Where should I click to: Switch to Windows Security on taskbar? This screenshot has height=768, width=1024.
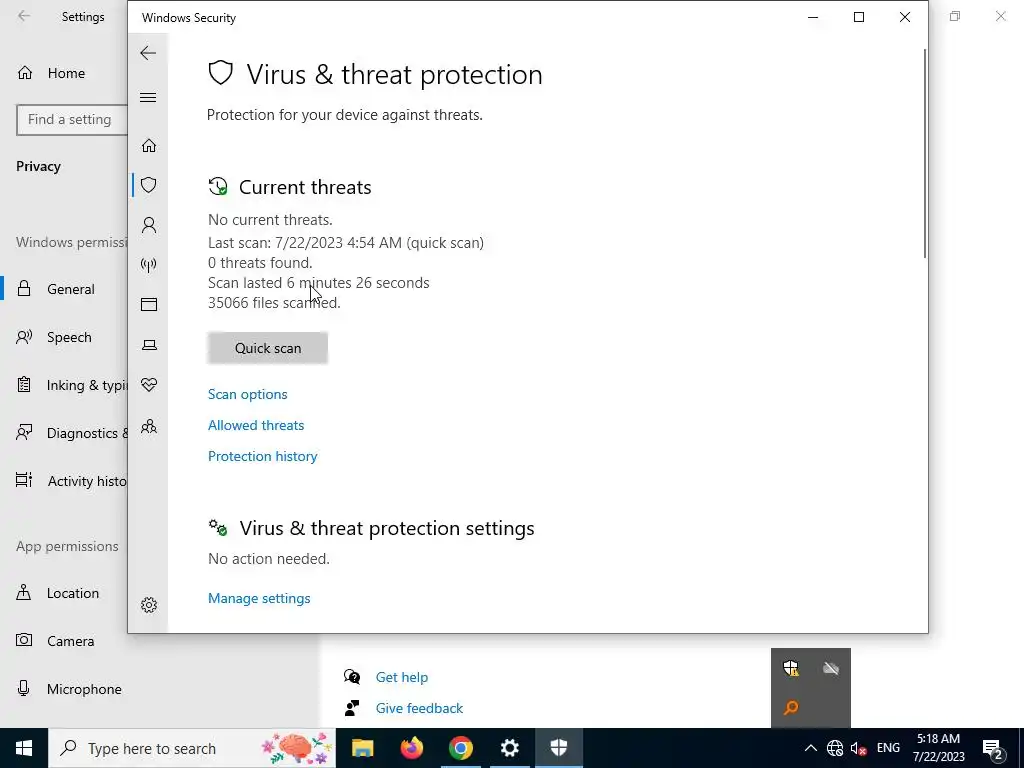[x=559, y=748]
